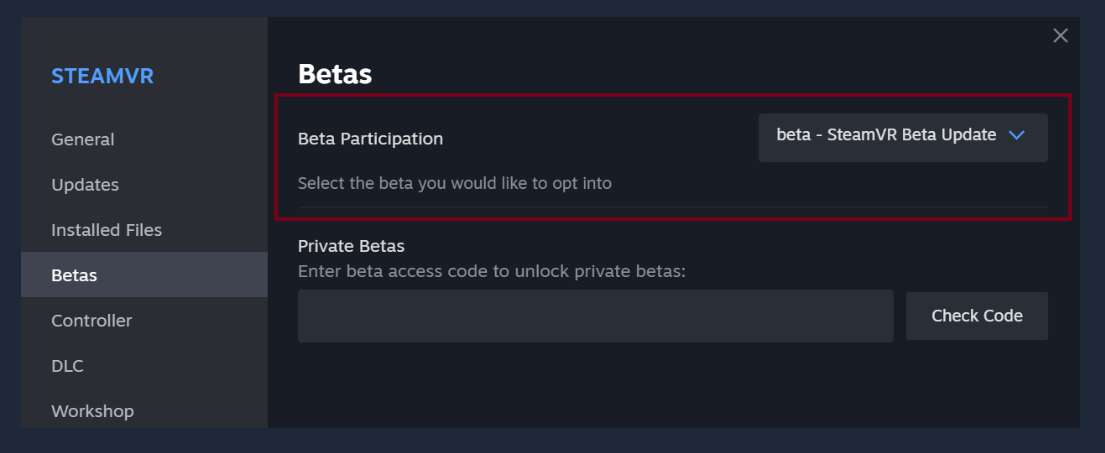This screenshot has height=453, width=1105.
Task: Click the Beta Participation label
Action: tap(370, 139)
